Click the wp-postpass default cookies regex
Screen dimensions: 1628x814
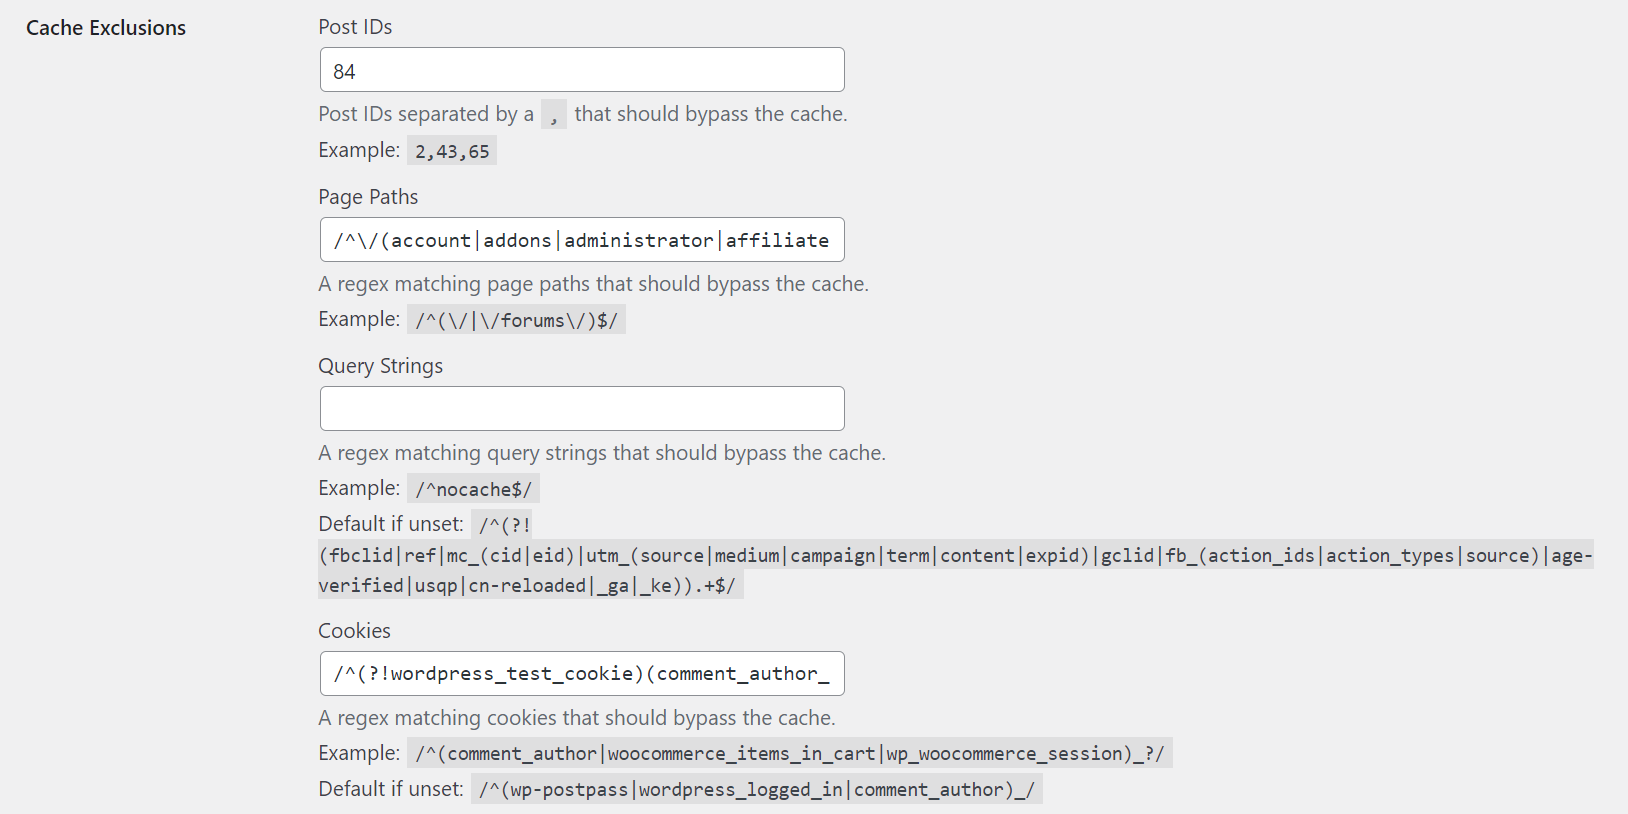pos(756,790)
